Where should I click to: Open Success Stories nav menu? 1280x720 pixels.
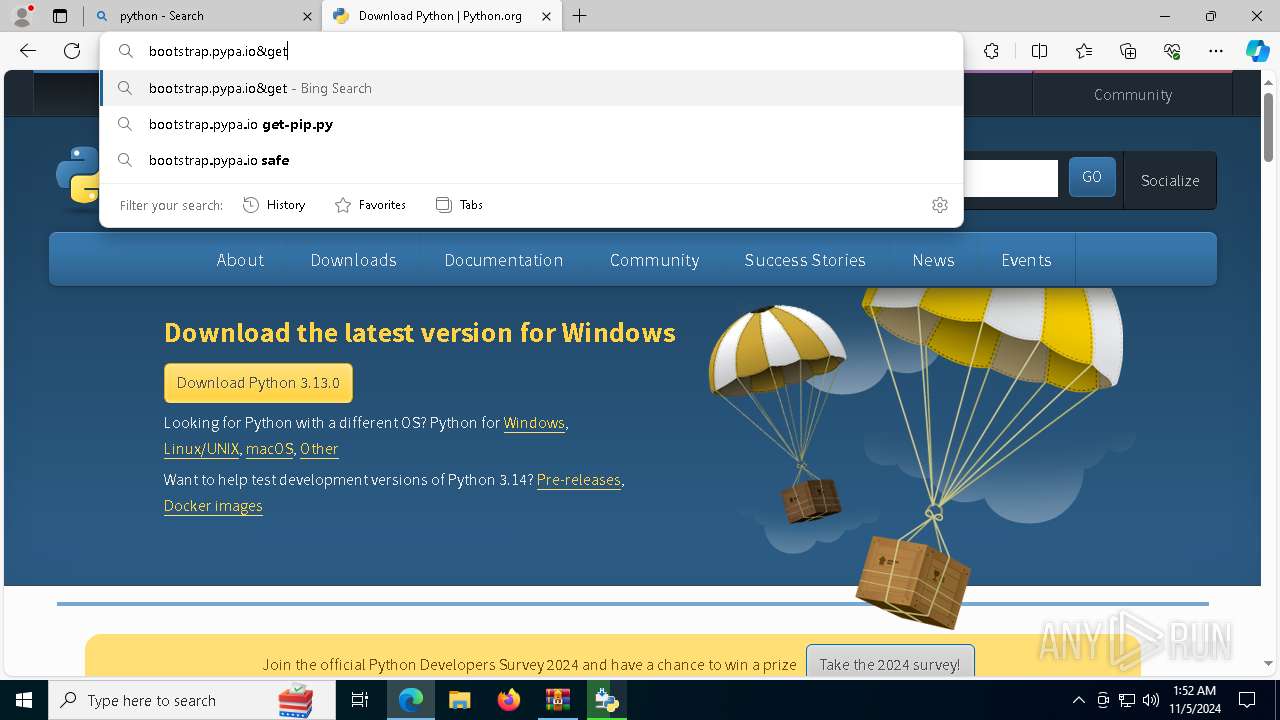[805, 260]
